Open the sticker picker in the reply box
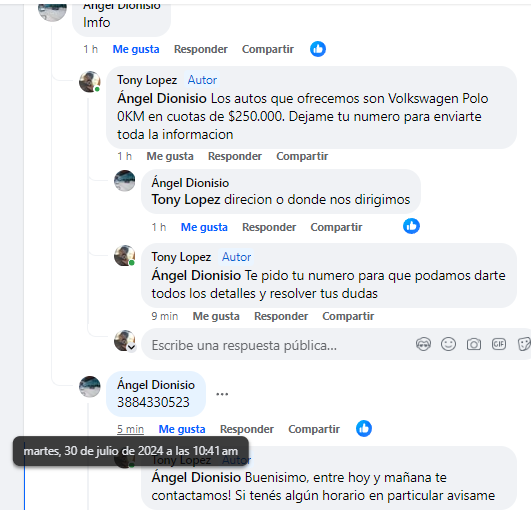531x510 pixels. (x=524, y=345)
